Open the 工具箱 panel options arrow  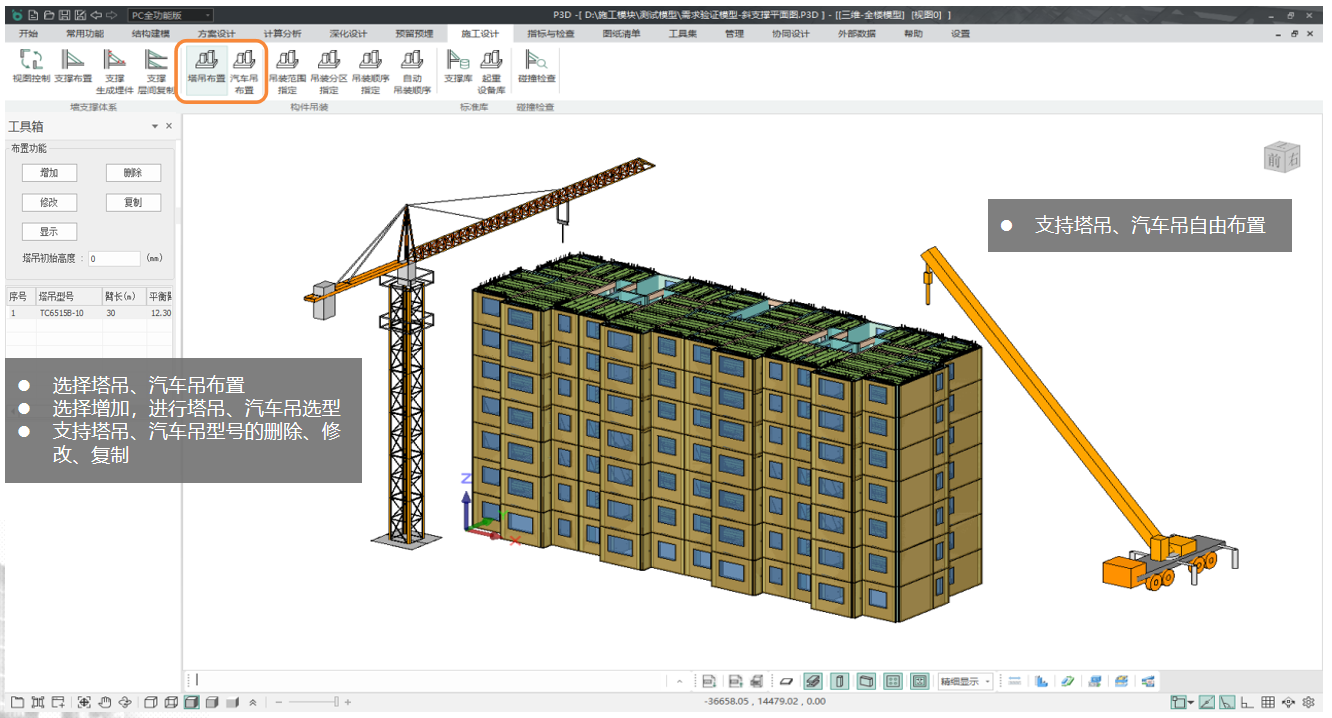[x=154, y=127]
